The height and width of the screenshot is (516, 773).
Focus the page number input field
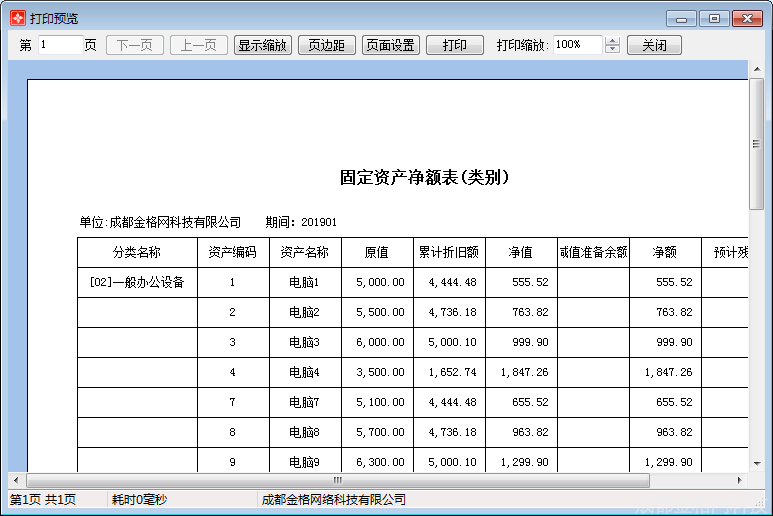tap(59, 45)
